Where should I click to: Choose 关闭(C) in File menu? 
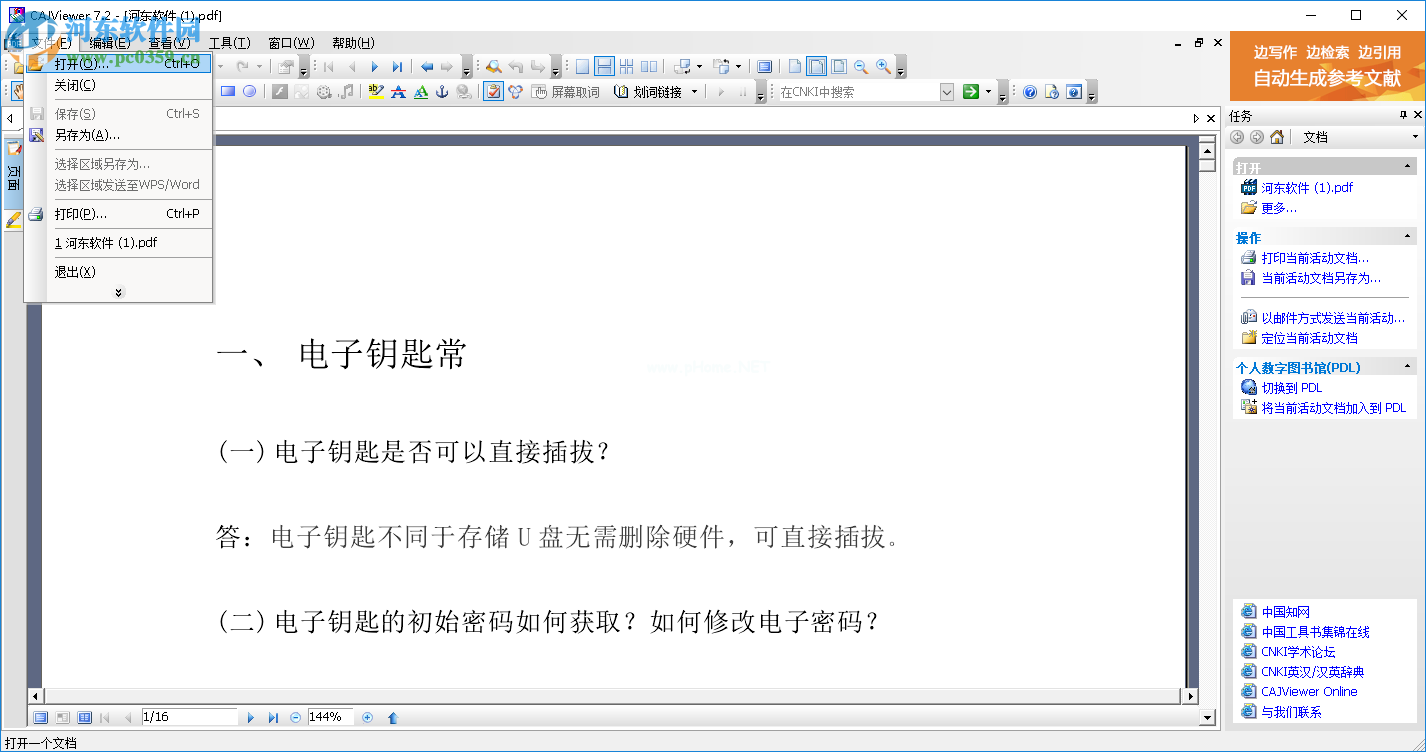118,85
